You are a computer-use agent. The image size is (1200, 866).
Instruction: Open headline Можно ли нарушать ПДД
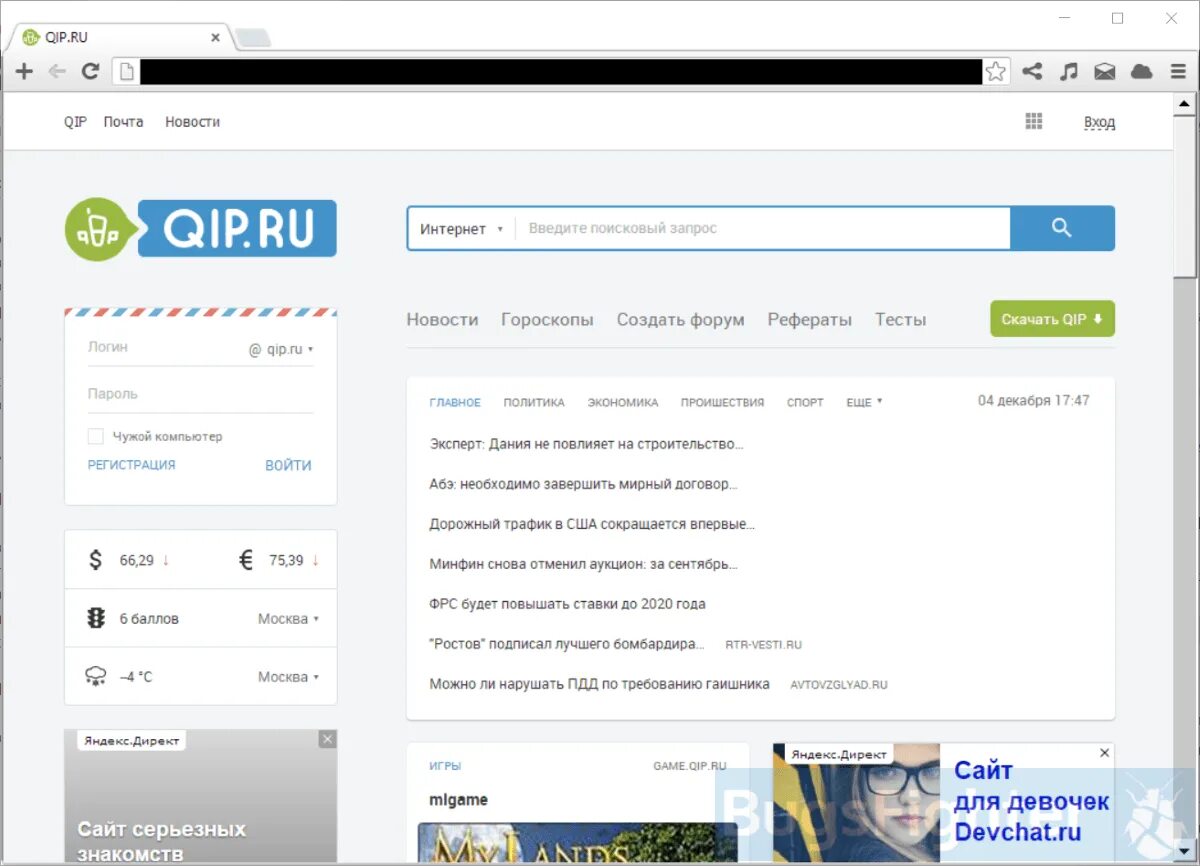click(x=599, y=684)
